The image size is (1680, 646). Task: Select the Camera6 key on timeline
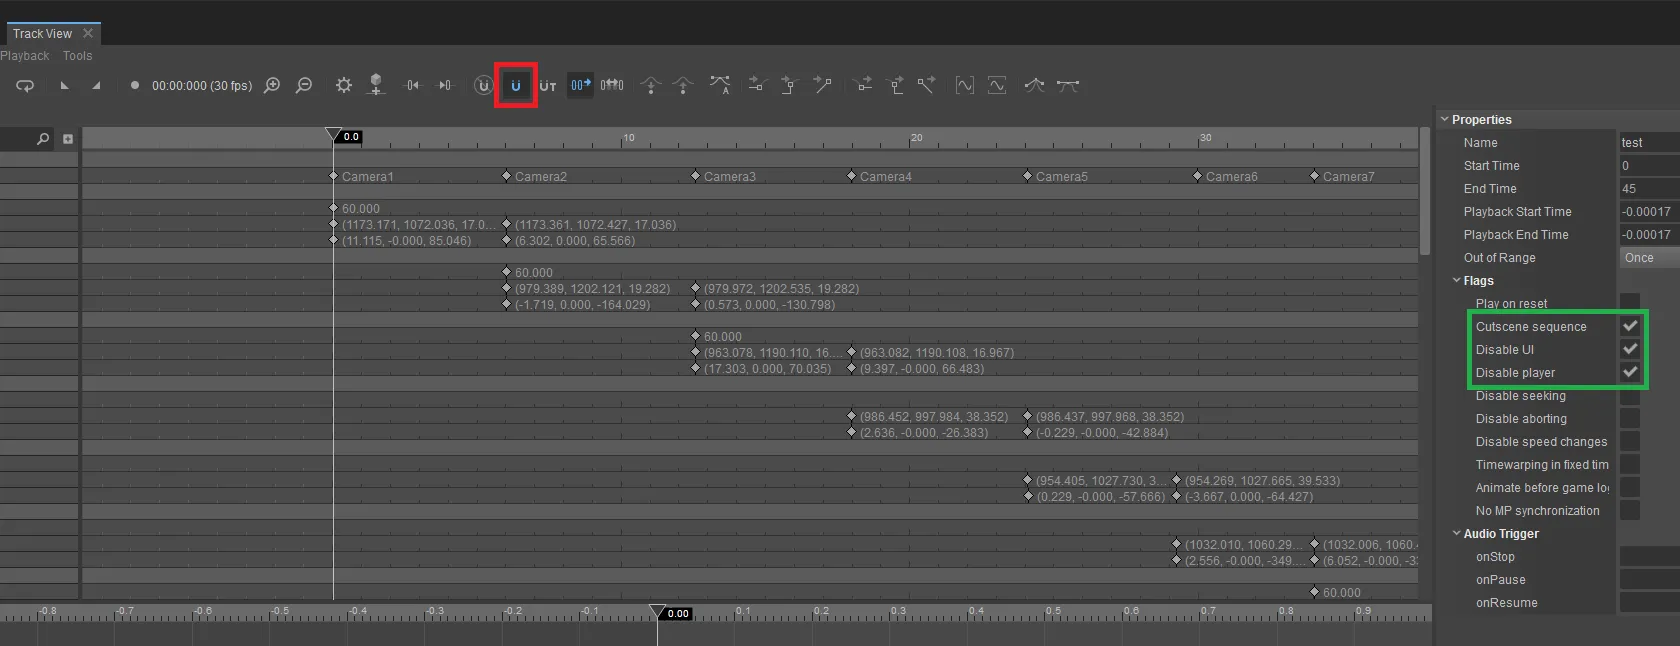pyautogui.click(x=1198, y=176)
